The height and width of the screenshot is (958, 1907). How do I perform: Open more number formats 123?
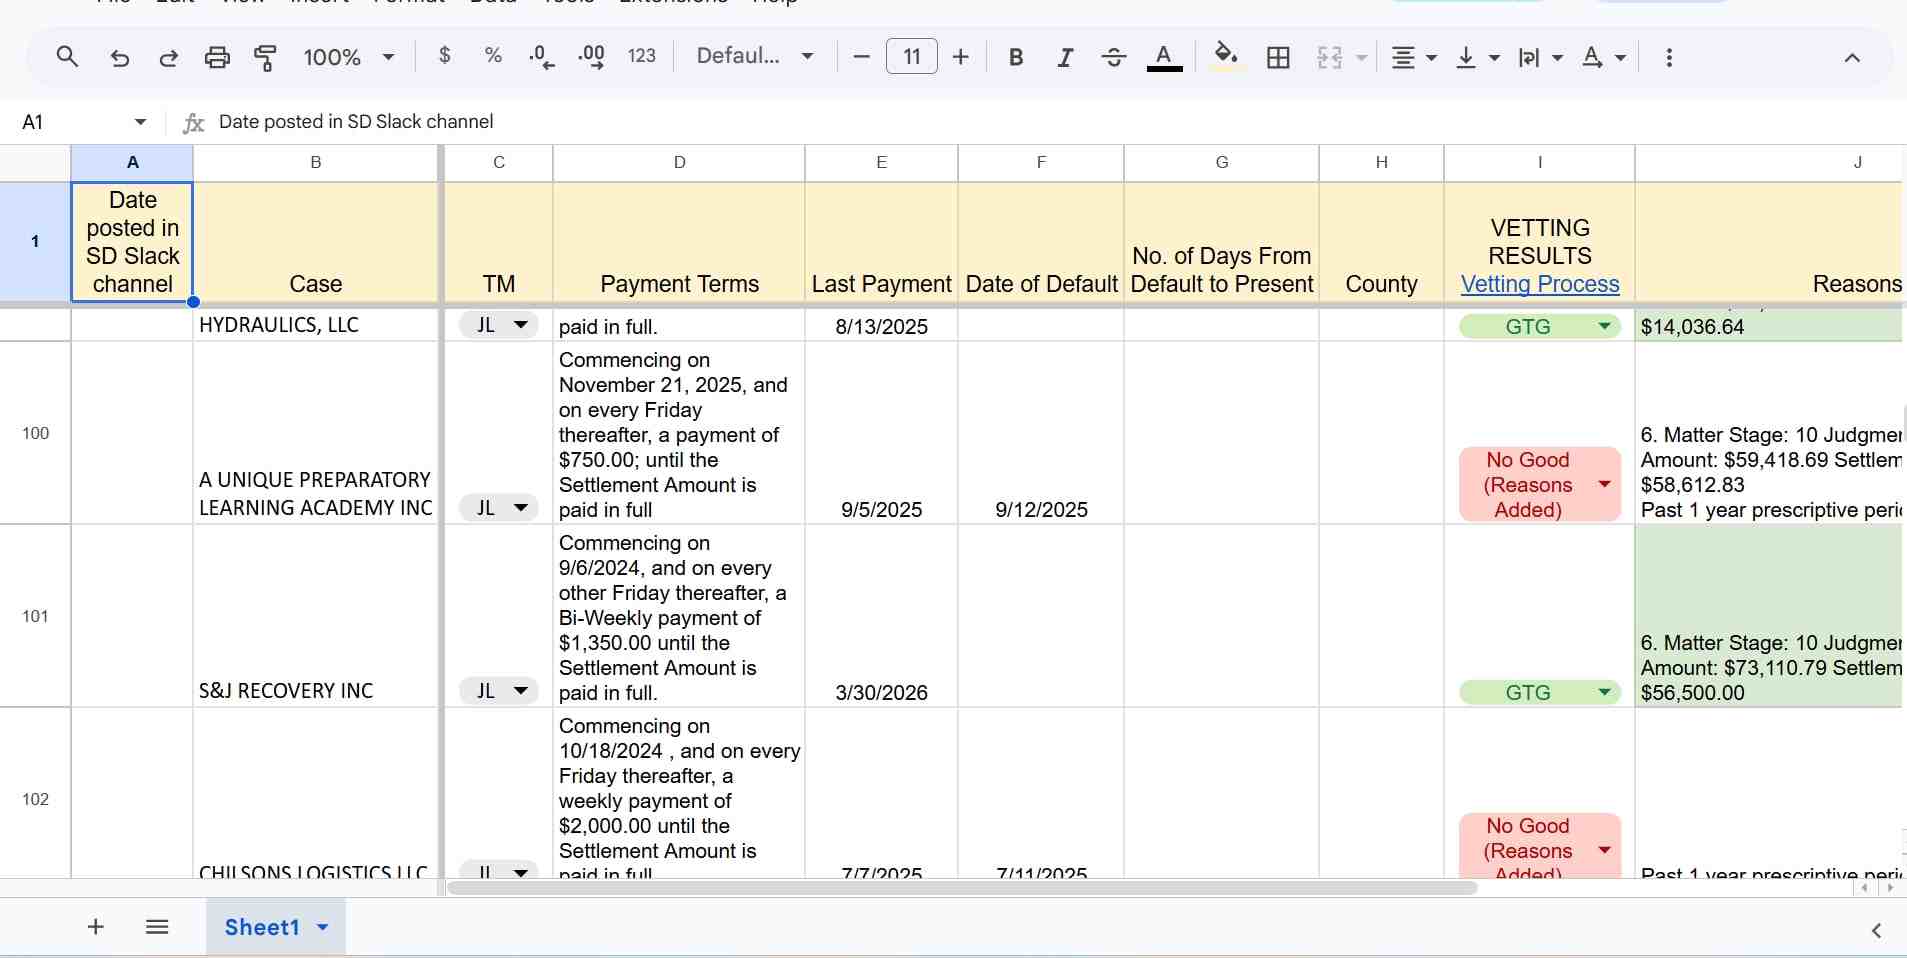(642, 56)
